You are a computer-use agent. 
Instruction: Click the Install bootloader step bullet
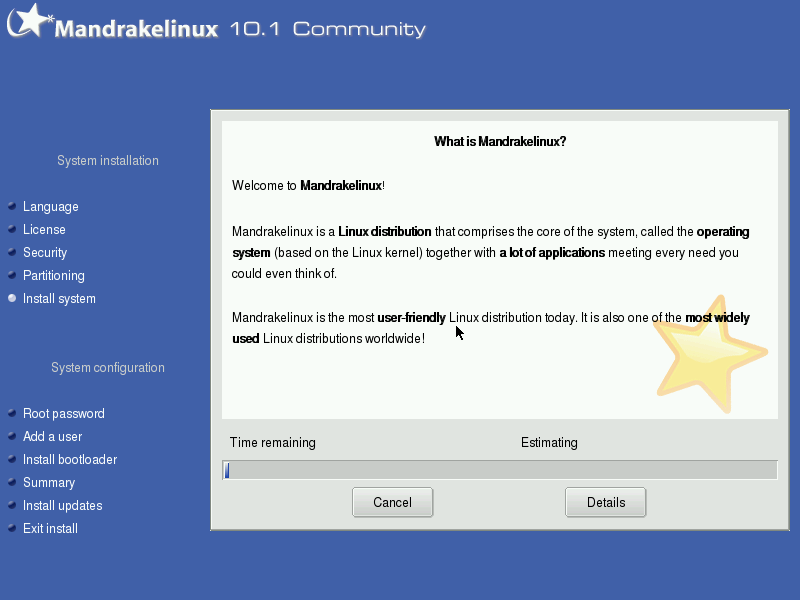(x=12, y=459)
